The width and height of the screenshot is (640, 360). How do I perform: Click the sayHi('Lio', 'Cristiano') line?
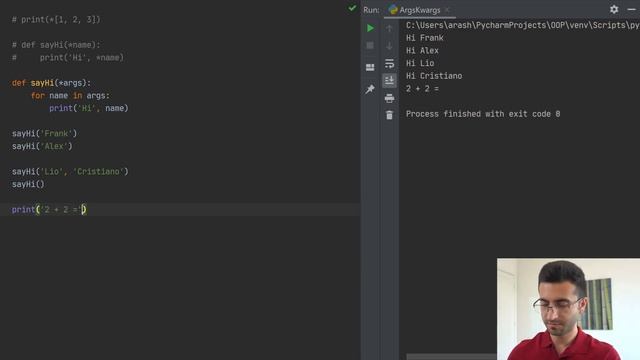click(70, 171)
